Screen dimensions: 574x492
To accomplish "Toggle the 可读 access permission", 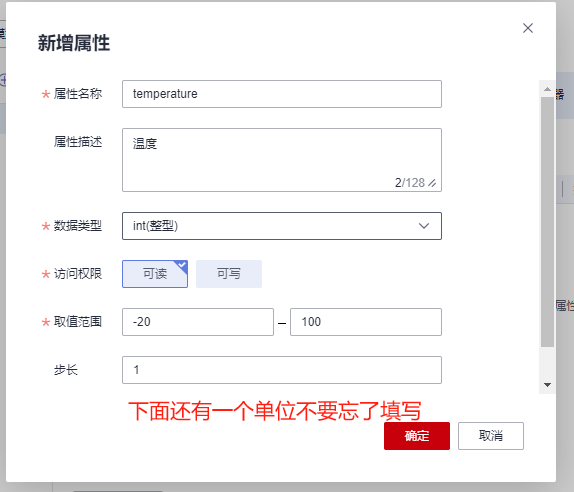I will (155, 274).
